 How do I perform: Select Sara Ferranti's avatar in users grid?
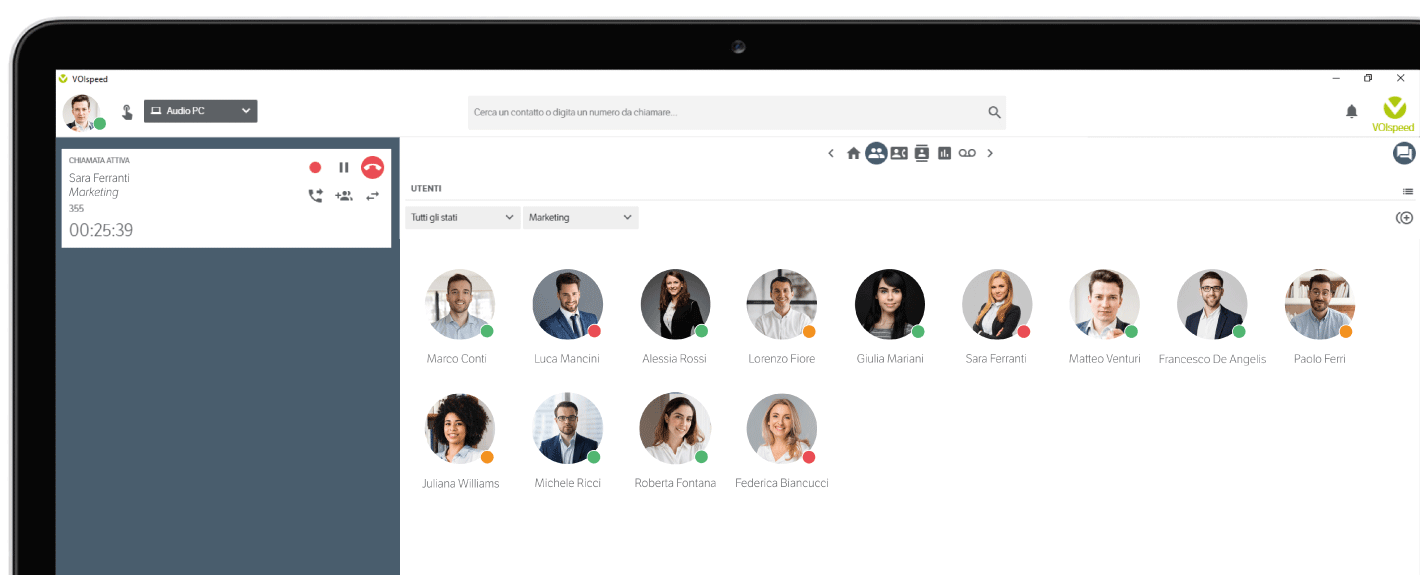click(x=996, y=304)
